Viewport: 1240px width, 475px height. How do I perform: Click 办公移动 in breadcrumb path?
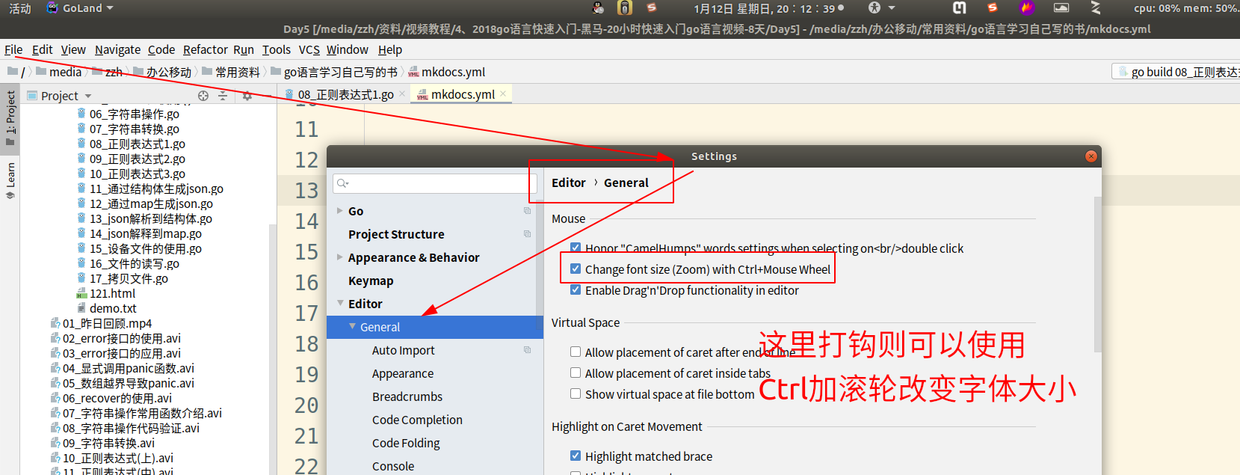pos(168,72)
